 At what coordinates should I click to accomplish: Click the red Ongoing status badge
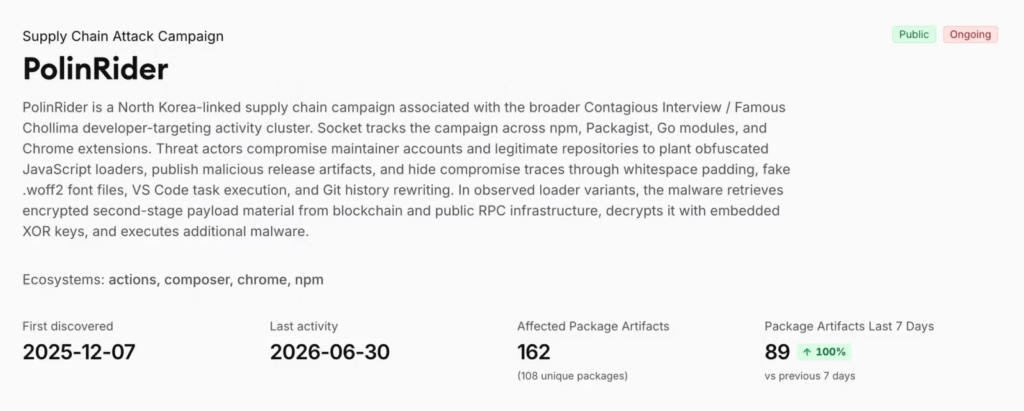(970, 35)
